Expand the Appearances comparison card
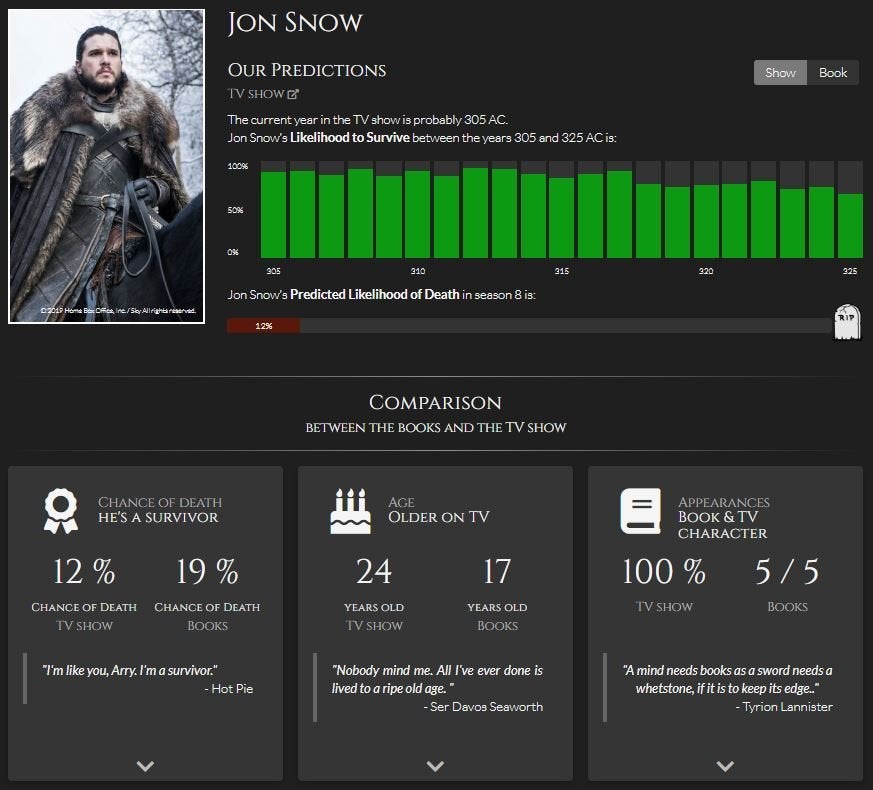873x790 pixels. click(725, 766)
